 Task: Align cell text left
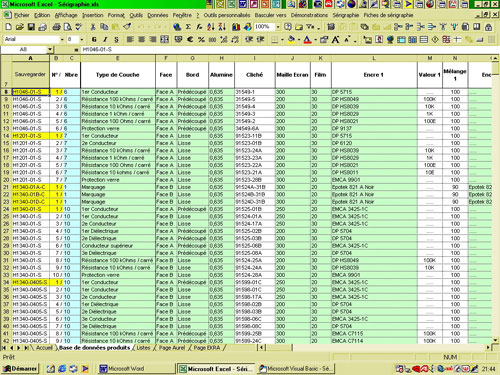130,39
